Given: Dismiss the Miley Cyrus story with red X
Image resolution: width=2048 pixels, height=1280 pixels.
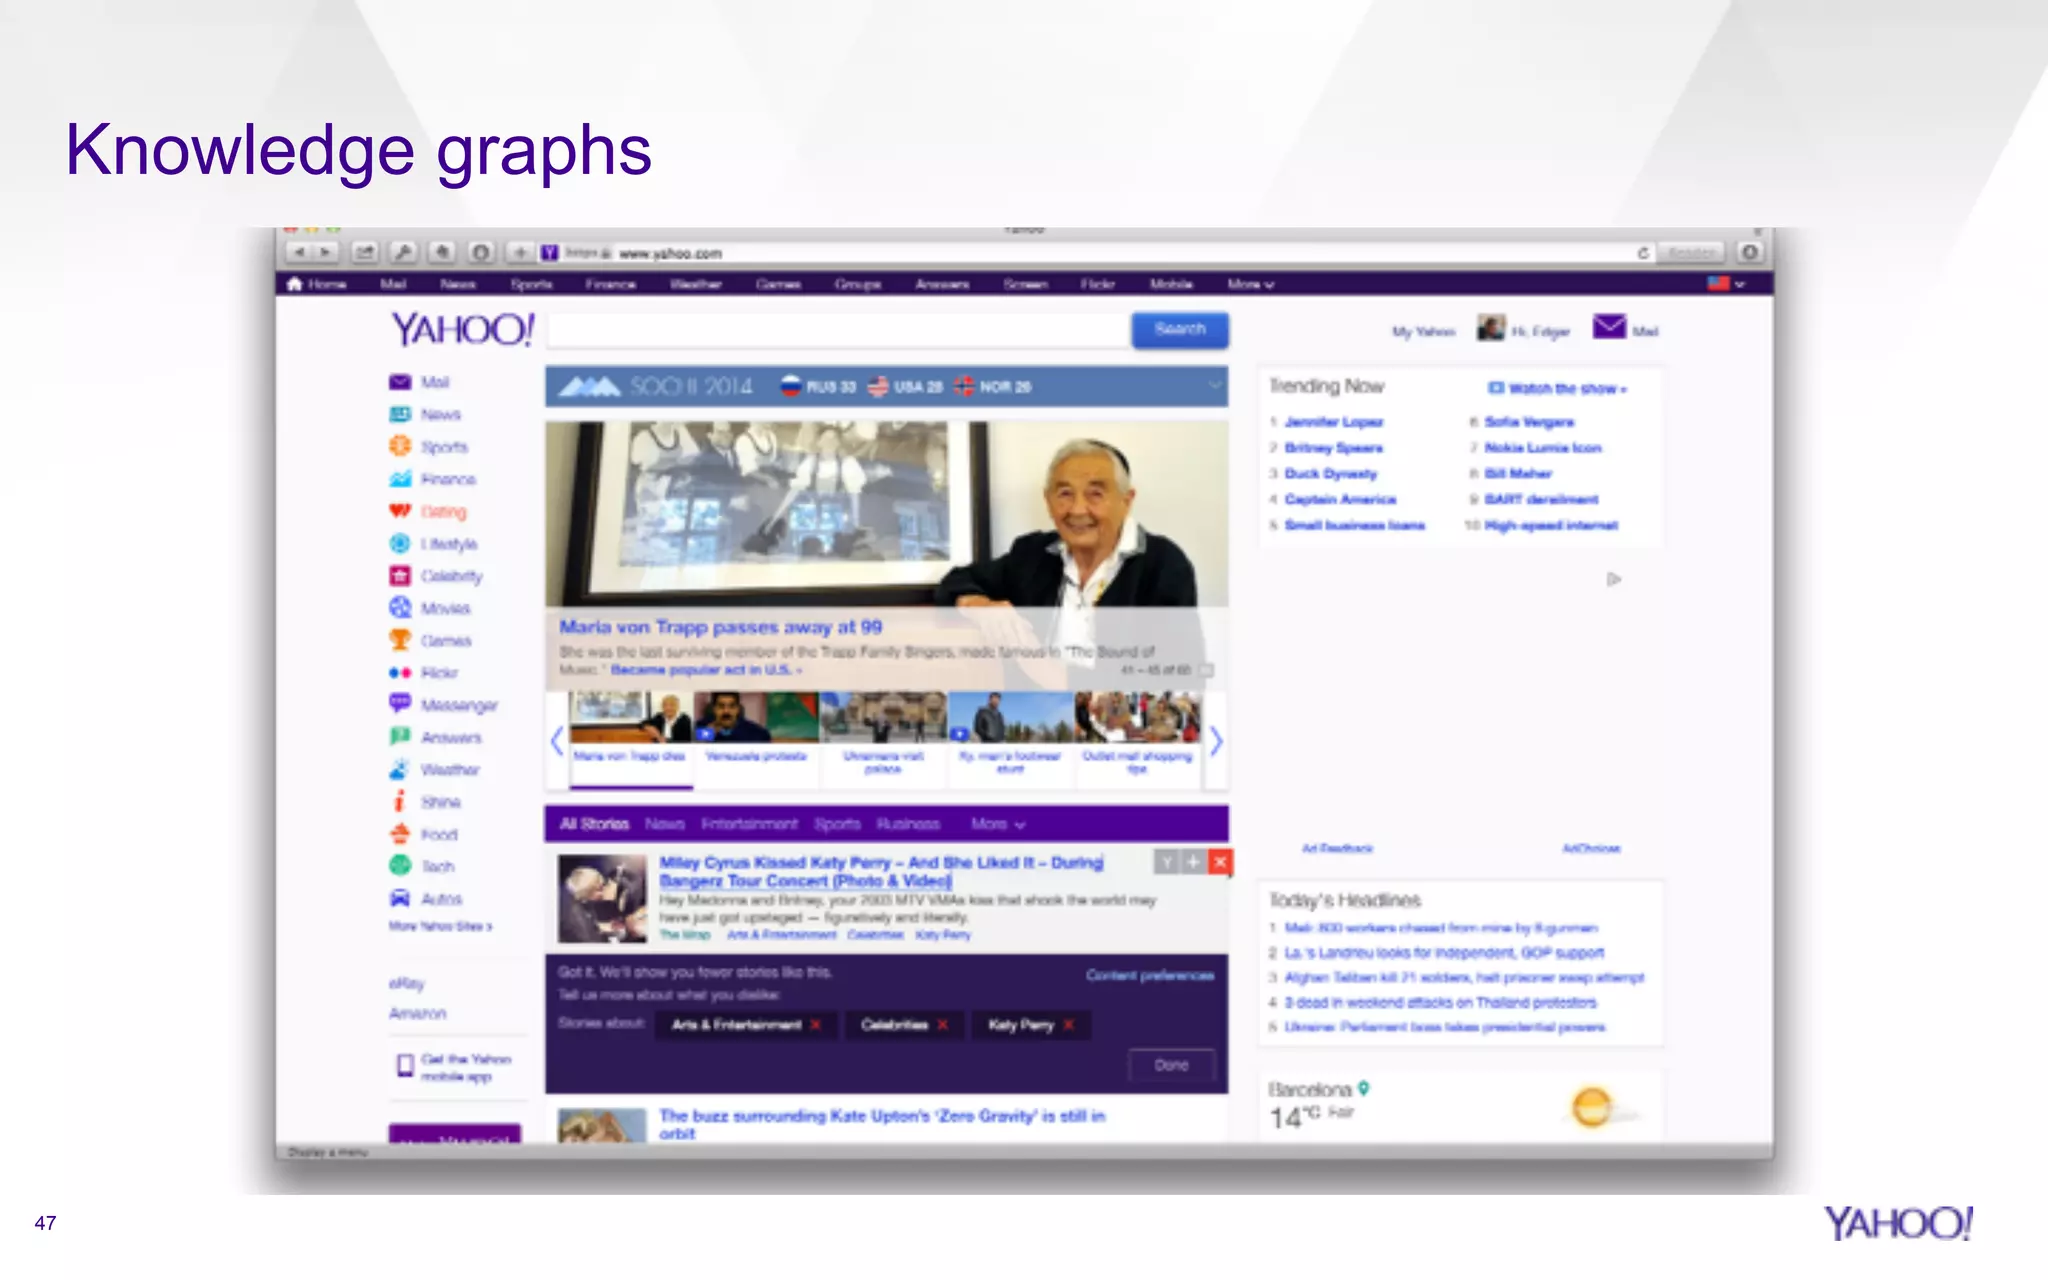Looking at the screenshot, I should pyautogui.click(x=1220, y=862).
